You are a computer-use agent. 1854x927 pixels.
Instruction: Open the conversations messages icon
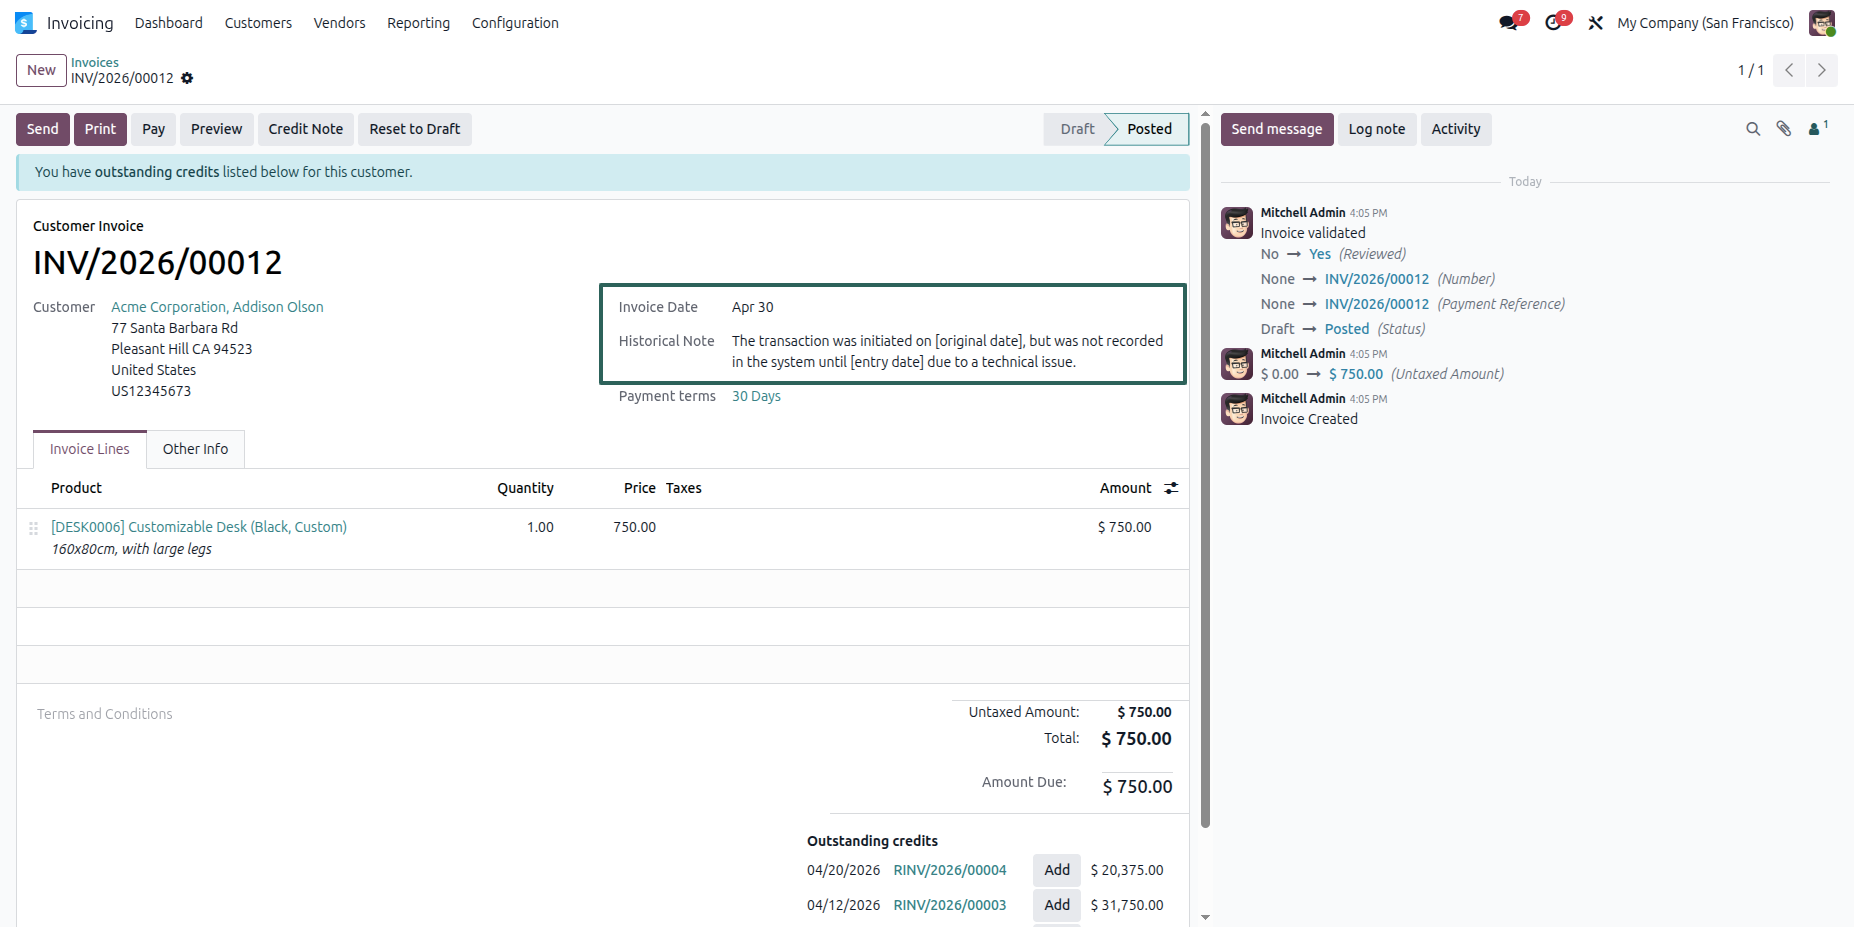[x=1509, y=23]
